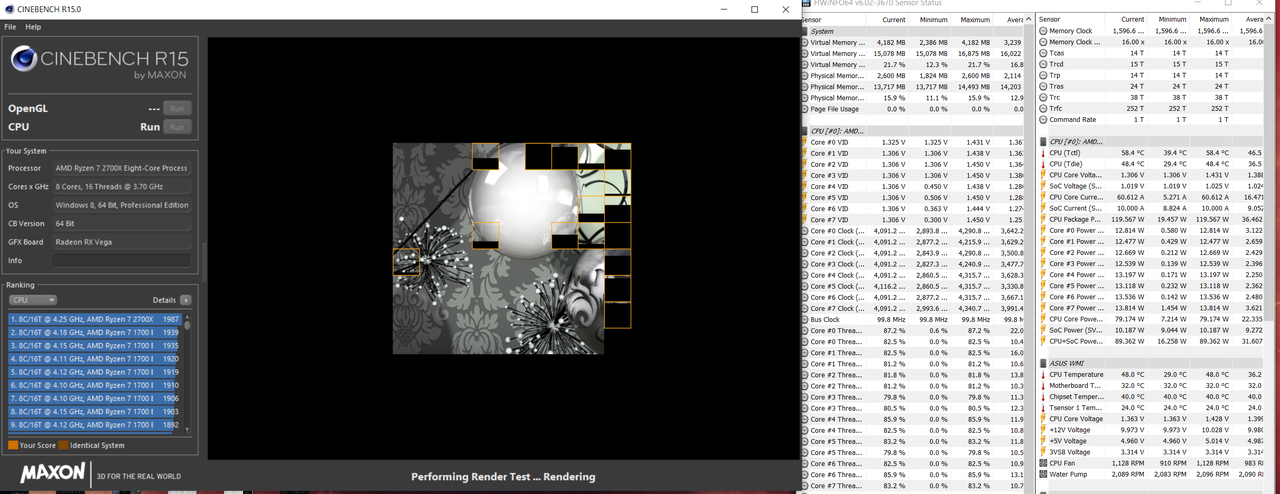The height and width of the screenshot is (494, 1280).
Task: Click the Details arrow button in Ranking
Action: (x=185, y=300)
